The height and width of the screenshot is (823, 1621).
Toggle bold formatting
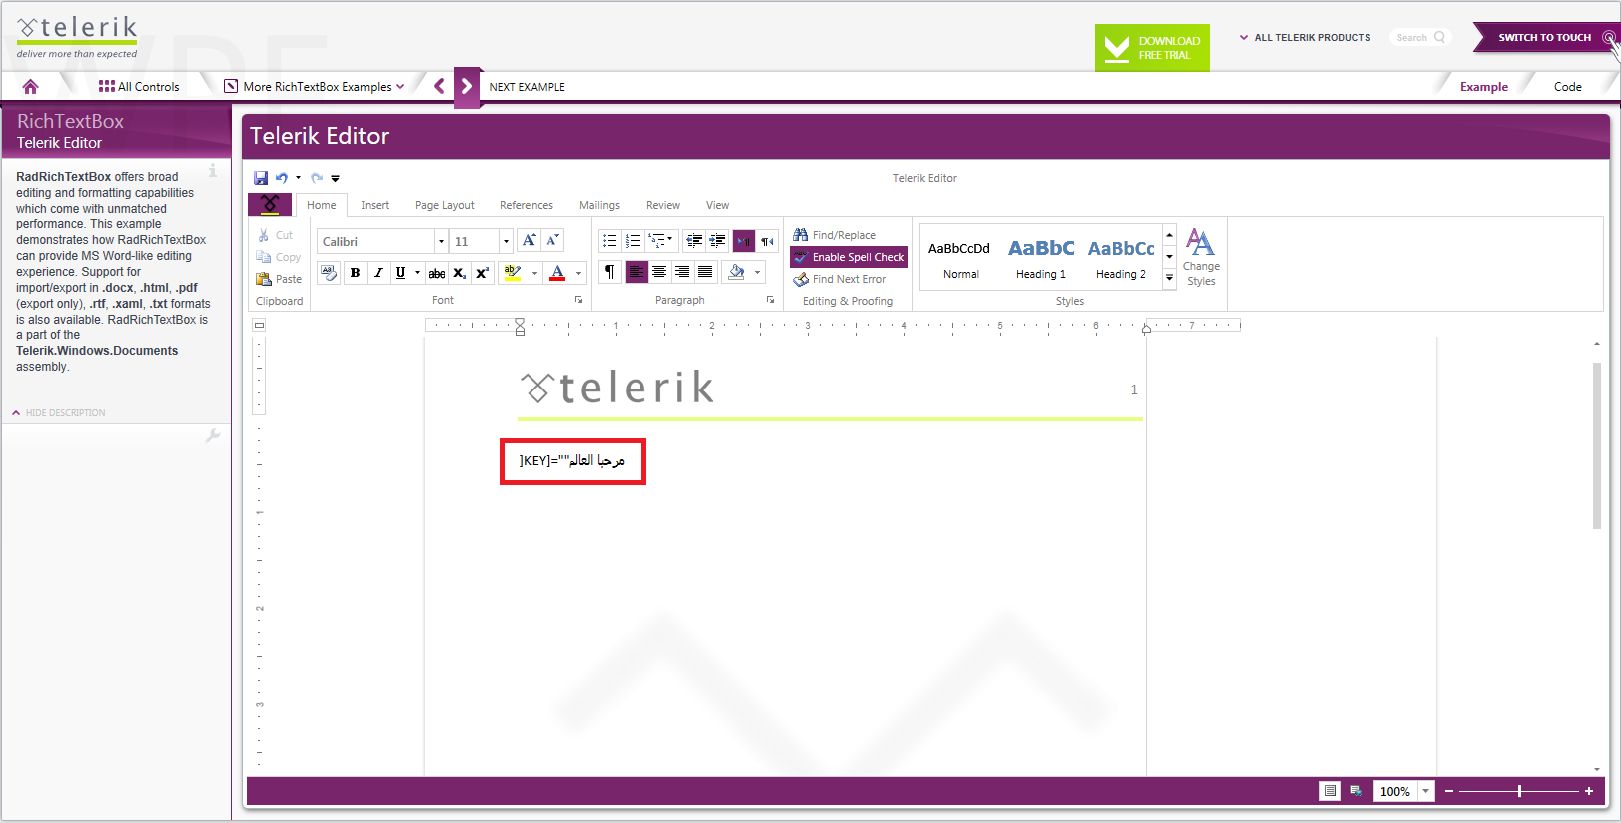(355, 273)
